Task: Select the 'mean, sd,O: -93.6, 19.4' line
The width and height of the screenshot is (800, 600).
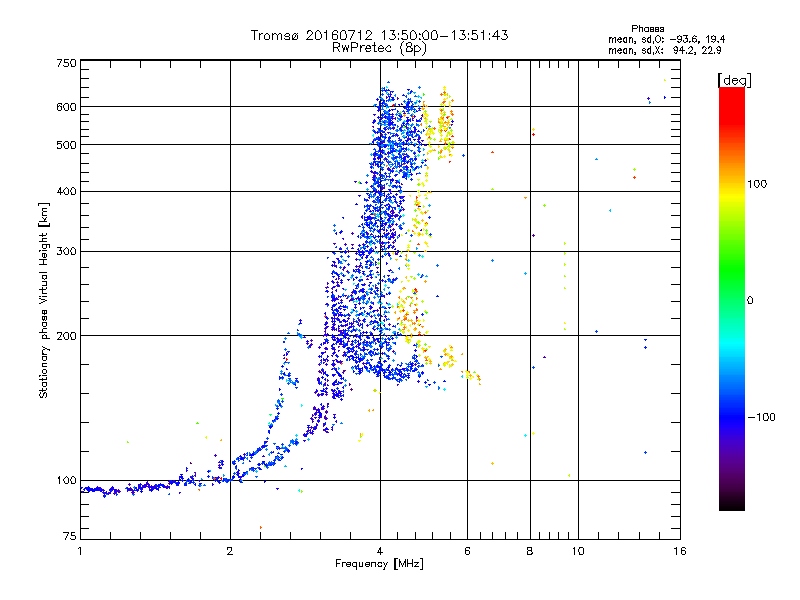Action: 666,40
